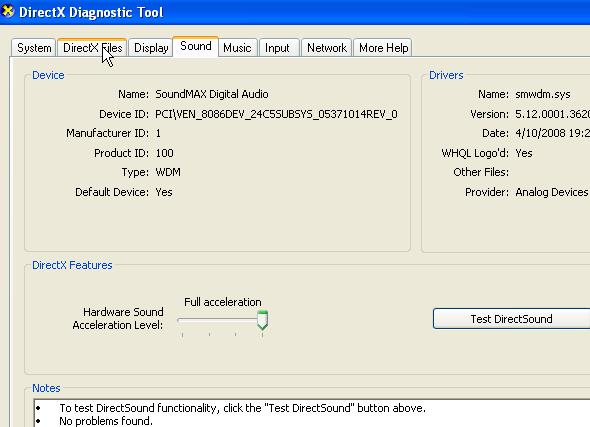Click the Full acceleration label
The width and height of the screenshot is (590, 427).
tap(222, 302)
